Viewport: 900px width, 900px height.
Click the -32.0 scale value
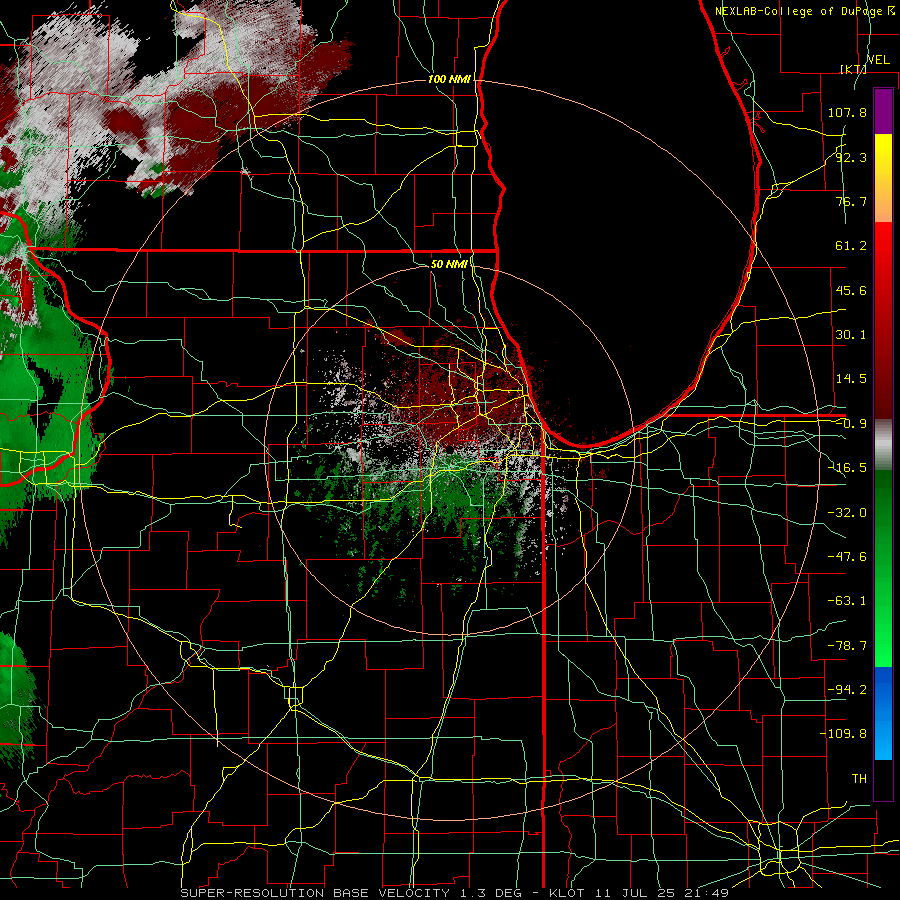point(847,513)
